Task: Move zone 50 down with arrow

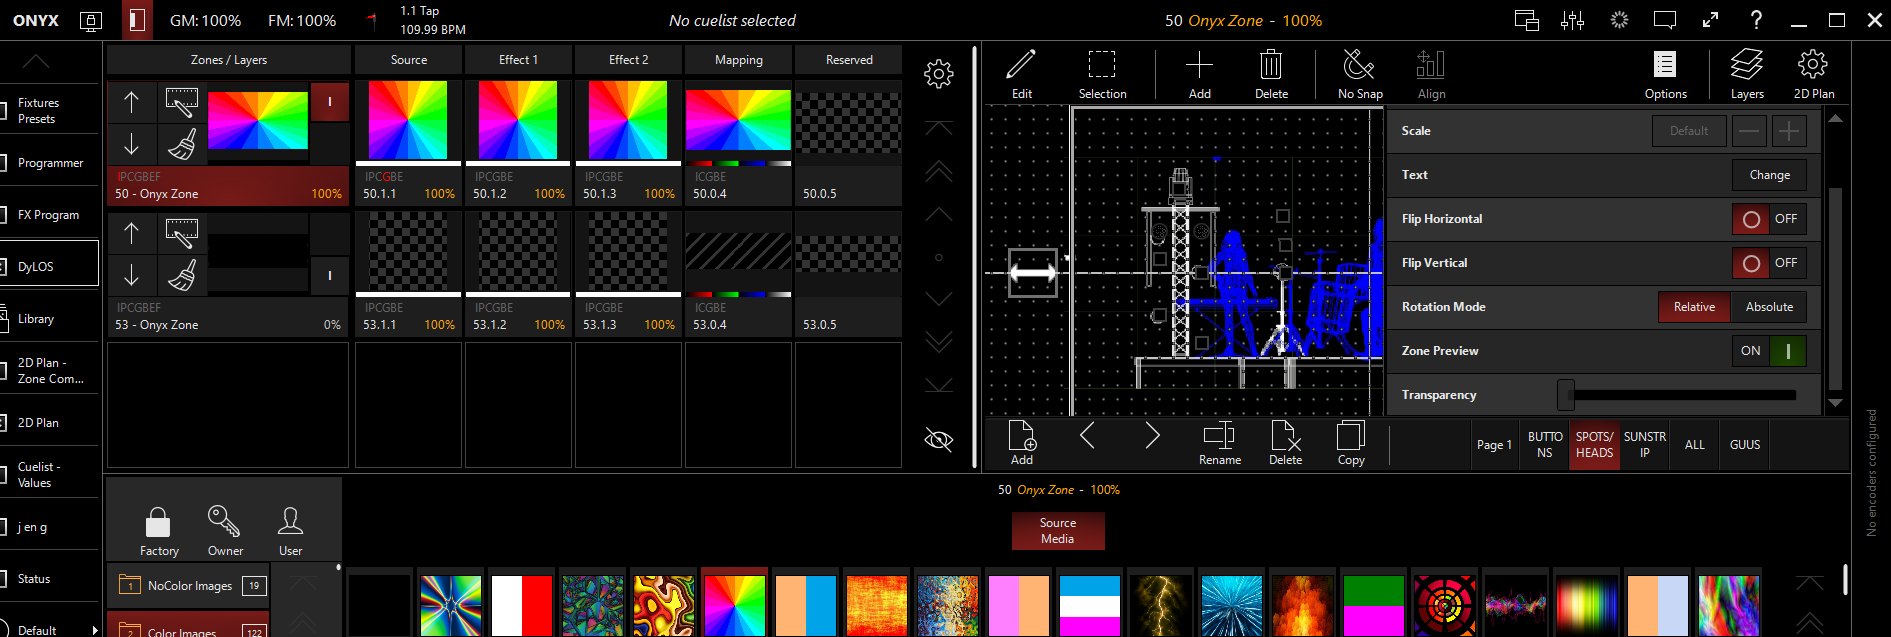Action: coord(131,144)
